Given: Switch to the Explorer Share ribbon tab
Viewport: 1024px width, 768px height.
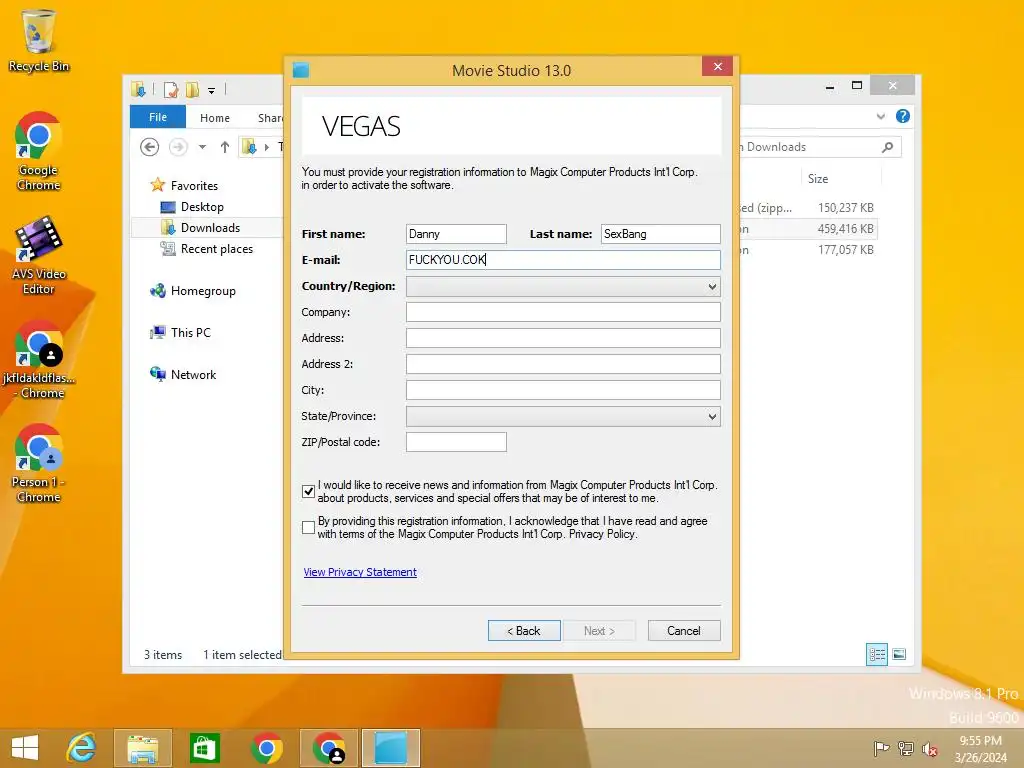Looking at the screenshot, I should [270, 118].
